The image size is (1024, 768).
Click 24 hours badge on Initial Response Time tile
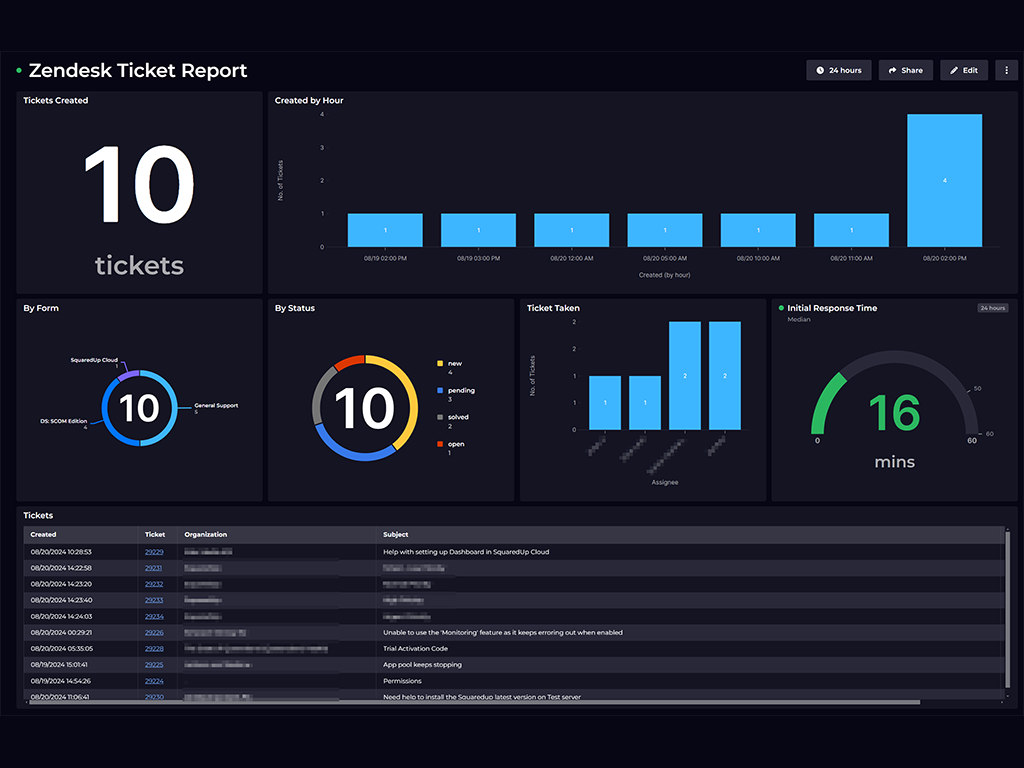tap(992, 308)
